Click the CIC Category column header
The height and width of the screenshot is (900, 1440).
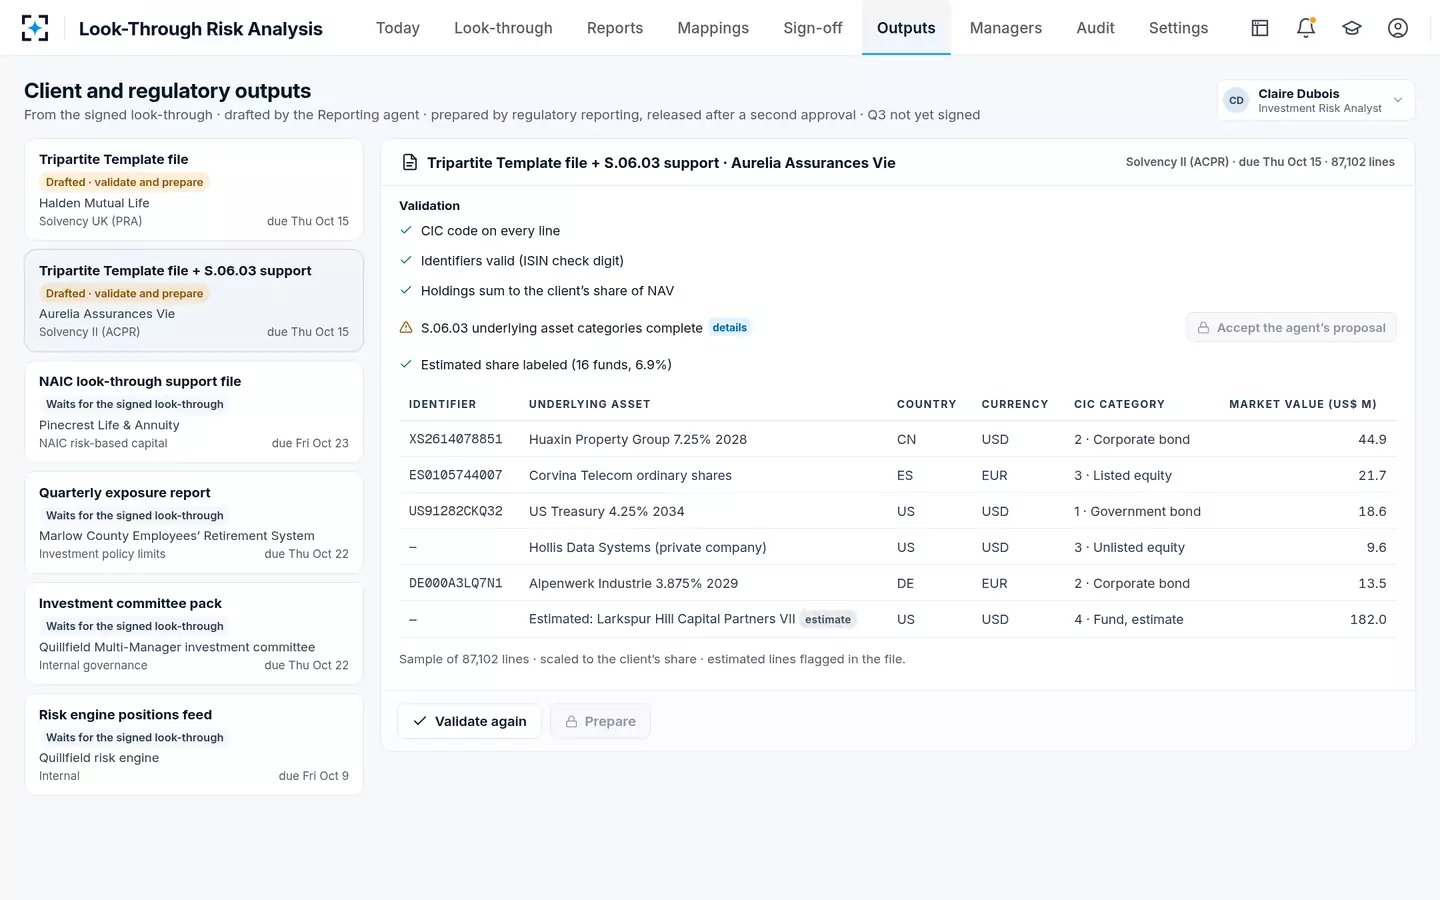click(1119, 404)
